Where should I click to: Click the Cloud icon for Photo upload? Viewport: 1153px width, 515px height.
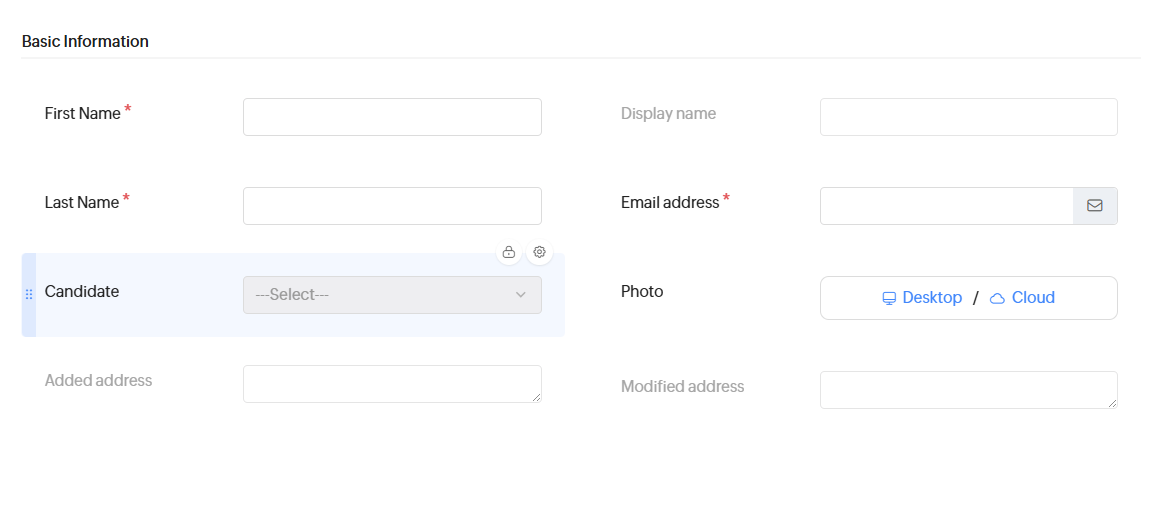(997, 298)
